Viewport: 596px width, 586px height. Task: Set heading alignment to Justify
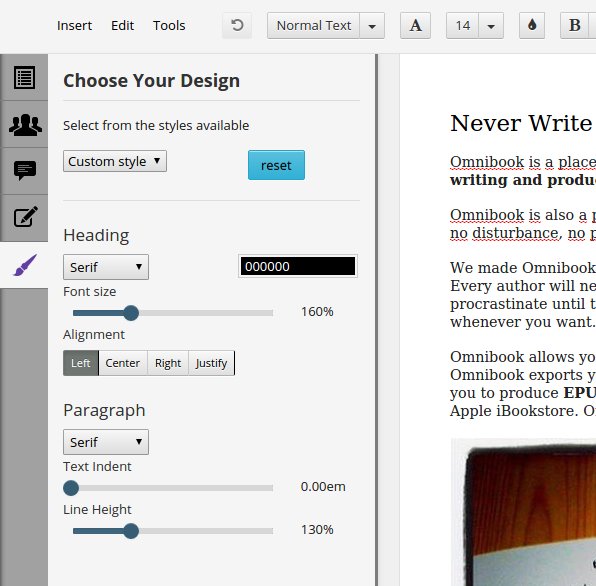211,363
